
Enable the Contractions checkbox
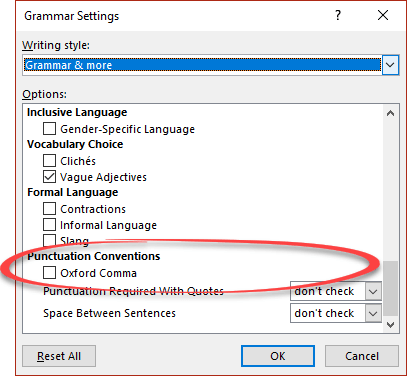click(x=49, y=209)
